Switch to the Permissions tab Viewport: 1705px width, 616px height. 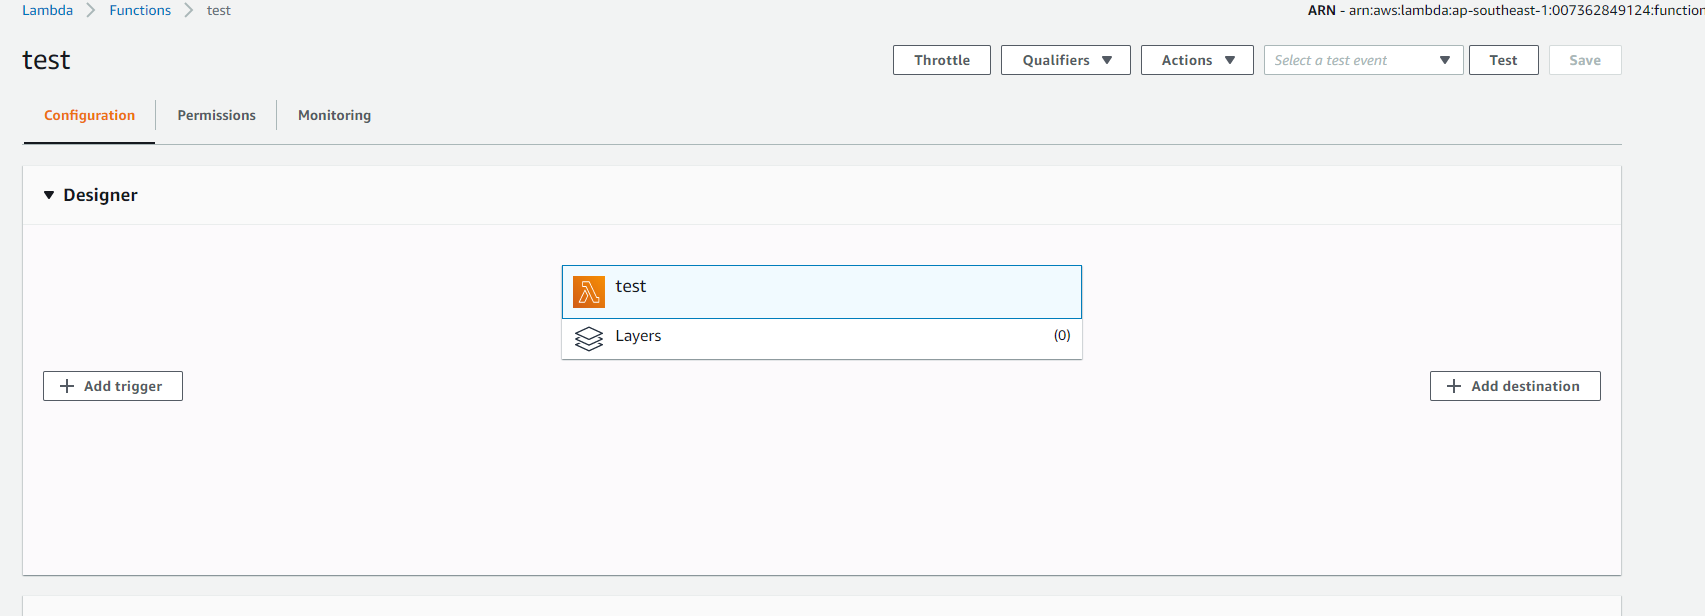click(217, 115)
